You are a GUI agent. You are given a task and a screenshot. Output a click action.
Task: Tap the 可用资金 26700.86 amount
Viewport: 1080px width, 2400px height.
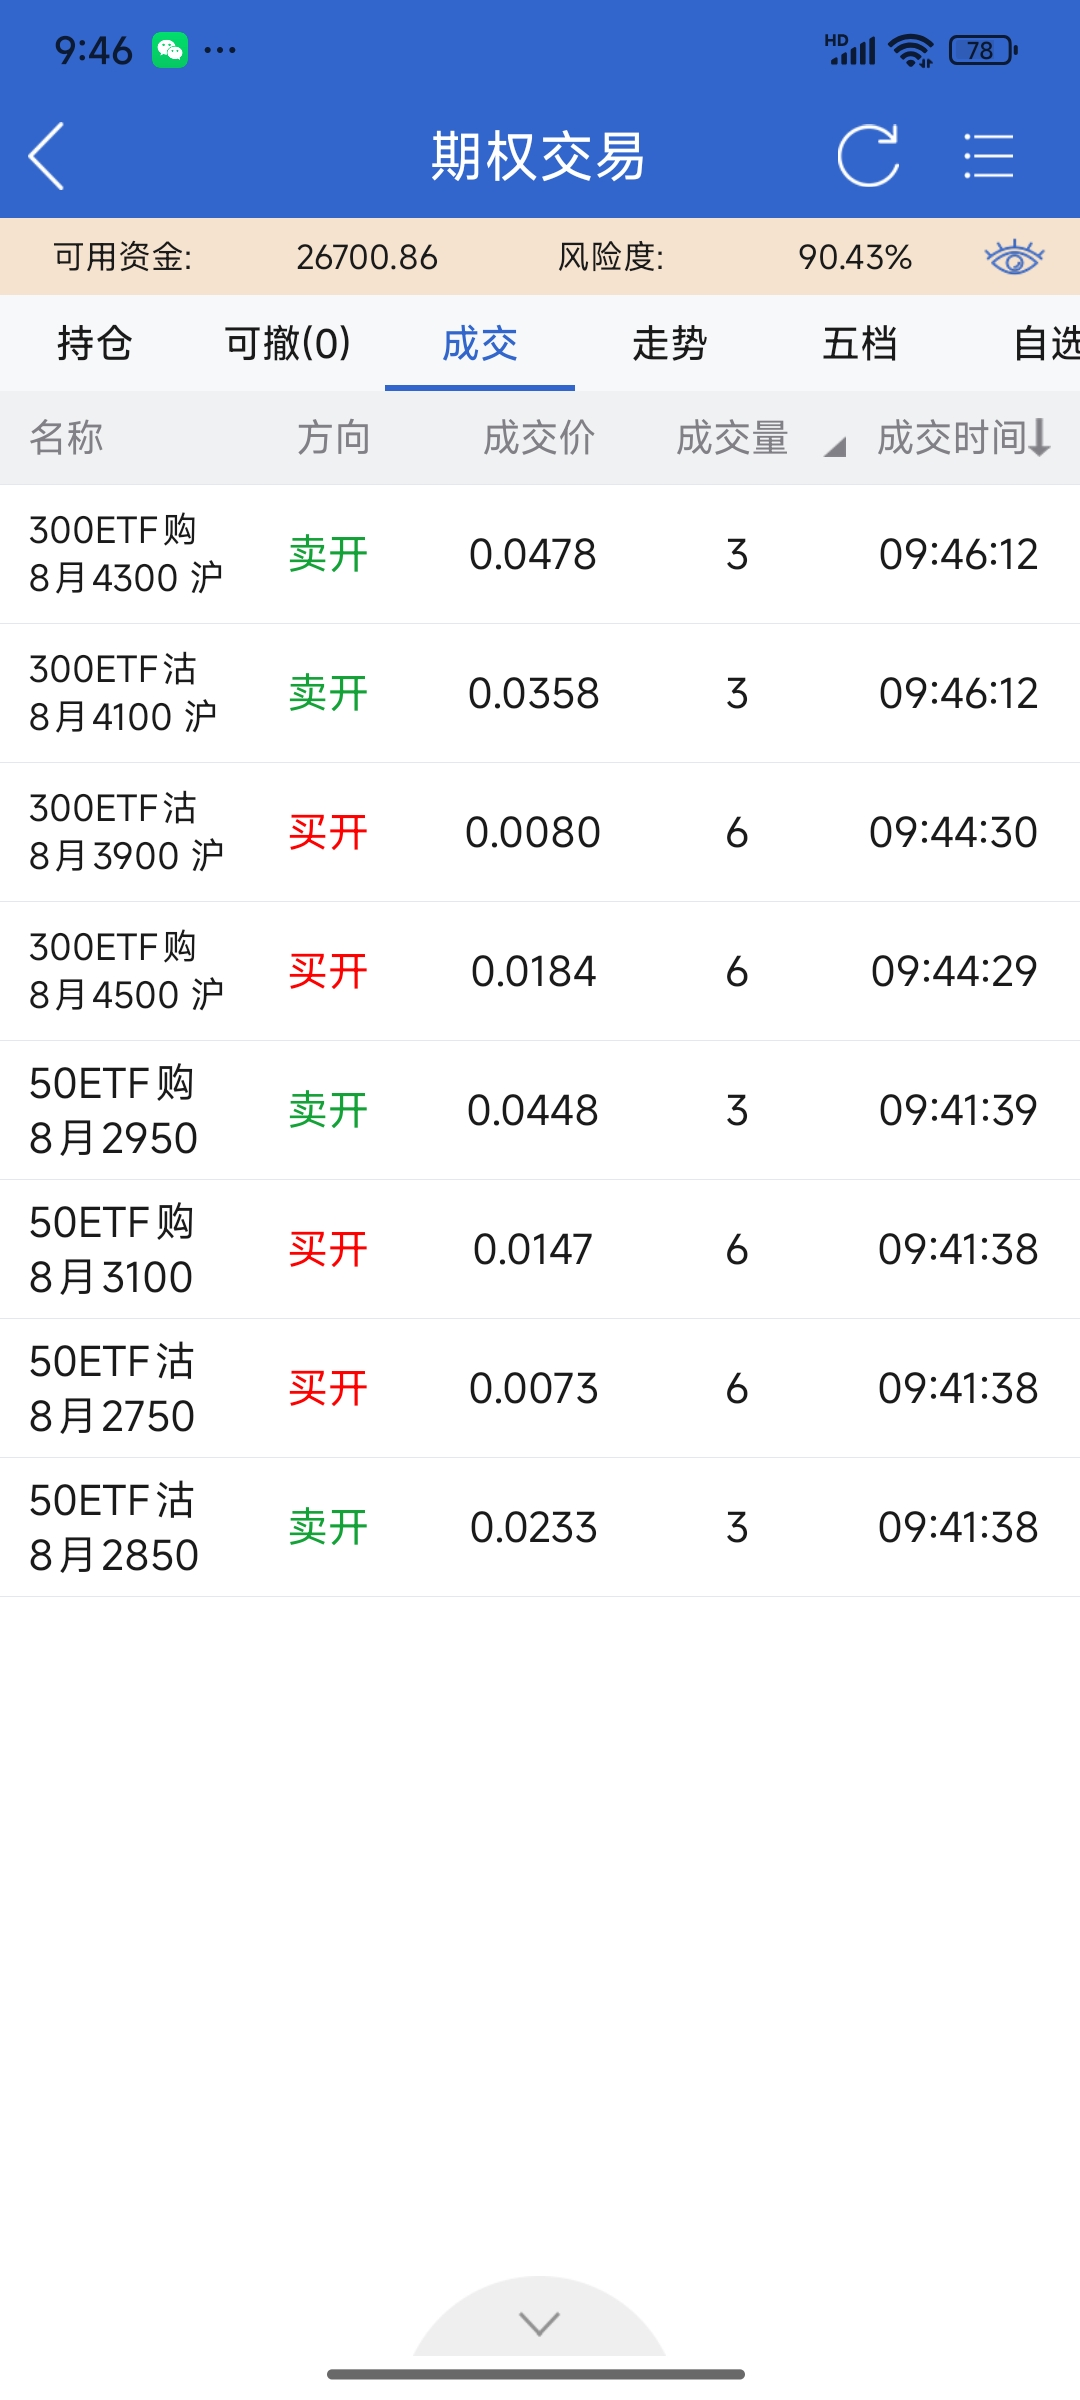pyautogui.click(x=367, y=258)
